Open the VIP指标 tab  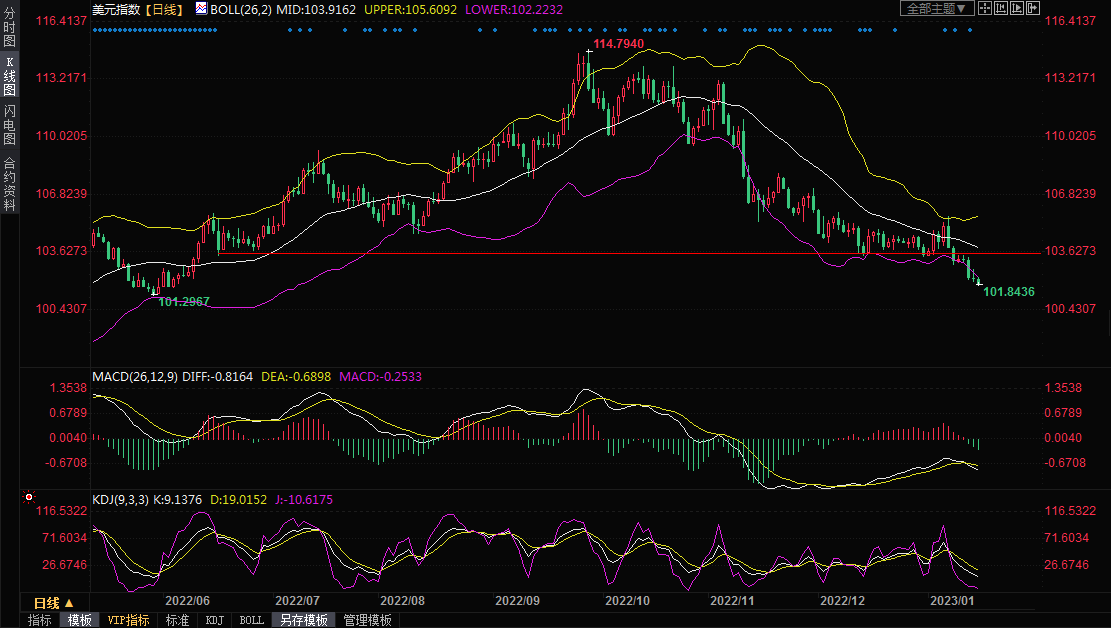coord(128,620)
